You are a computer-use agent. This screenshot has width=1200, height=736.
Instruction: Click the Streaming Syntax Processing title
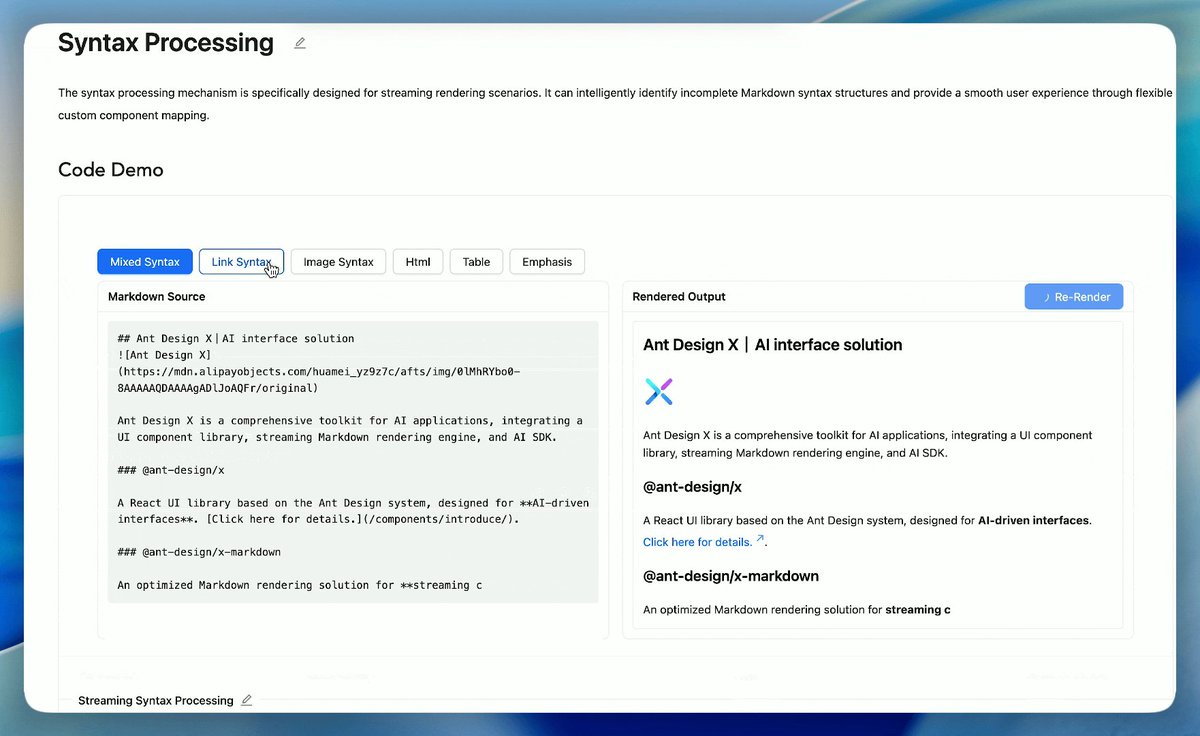point(156,701)
